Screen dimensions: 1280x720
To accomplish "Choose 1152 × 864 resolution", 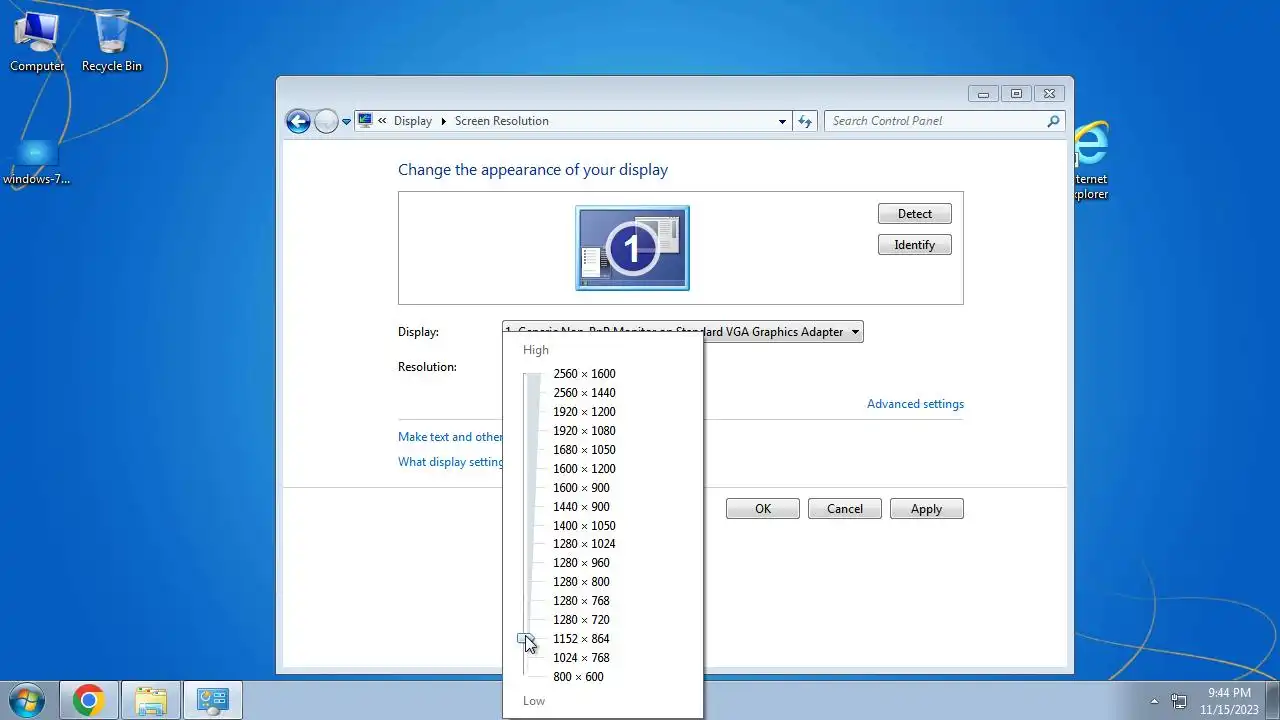I will (x=581, y=639).
